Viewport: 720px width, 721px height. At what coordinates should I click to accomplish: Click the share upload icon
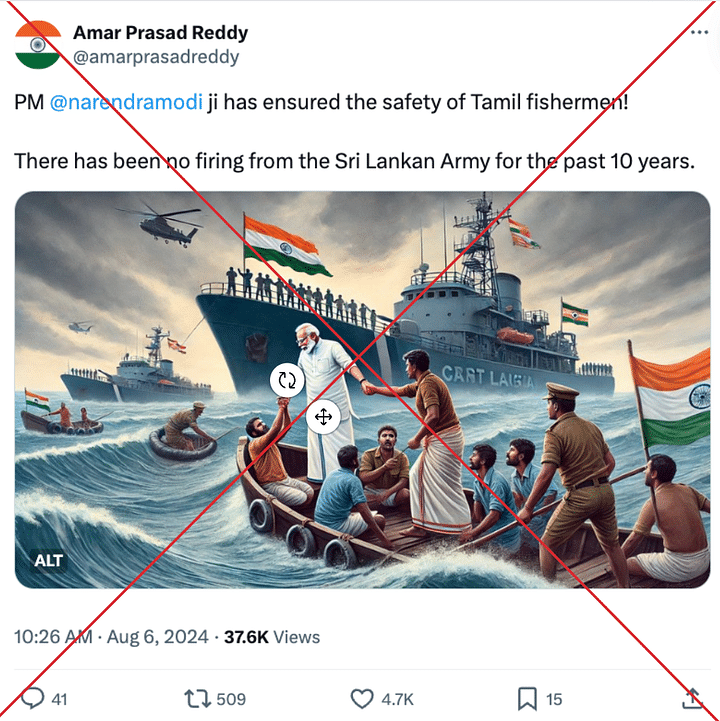coord(692,698)
